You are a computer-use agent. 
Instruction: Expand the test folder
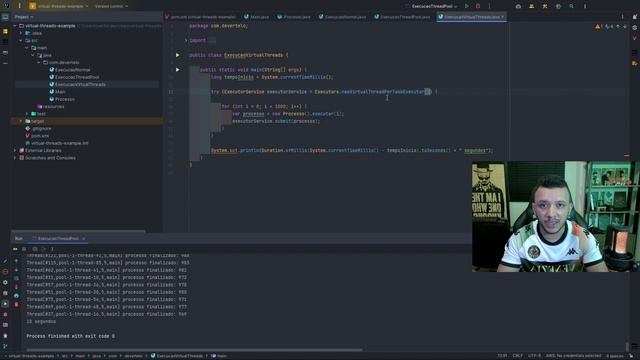27,114
